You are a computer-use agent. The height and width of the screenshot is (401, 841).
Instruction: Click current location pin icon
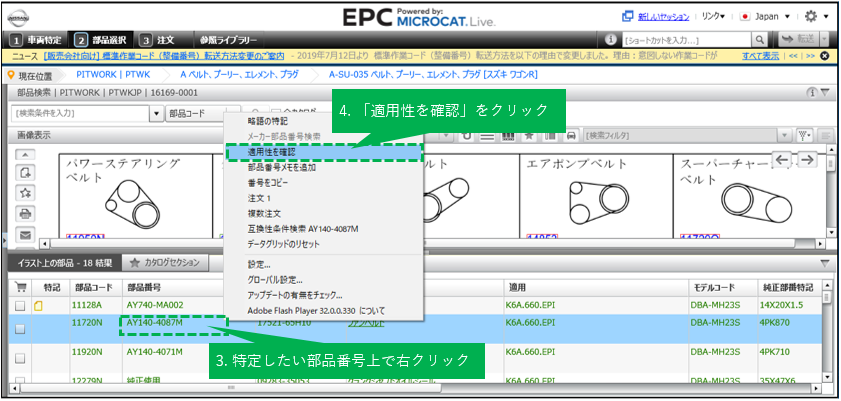click(11, 75)
